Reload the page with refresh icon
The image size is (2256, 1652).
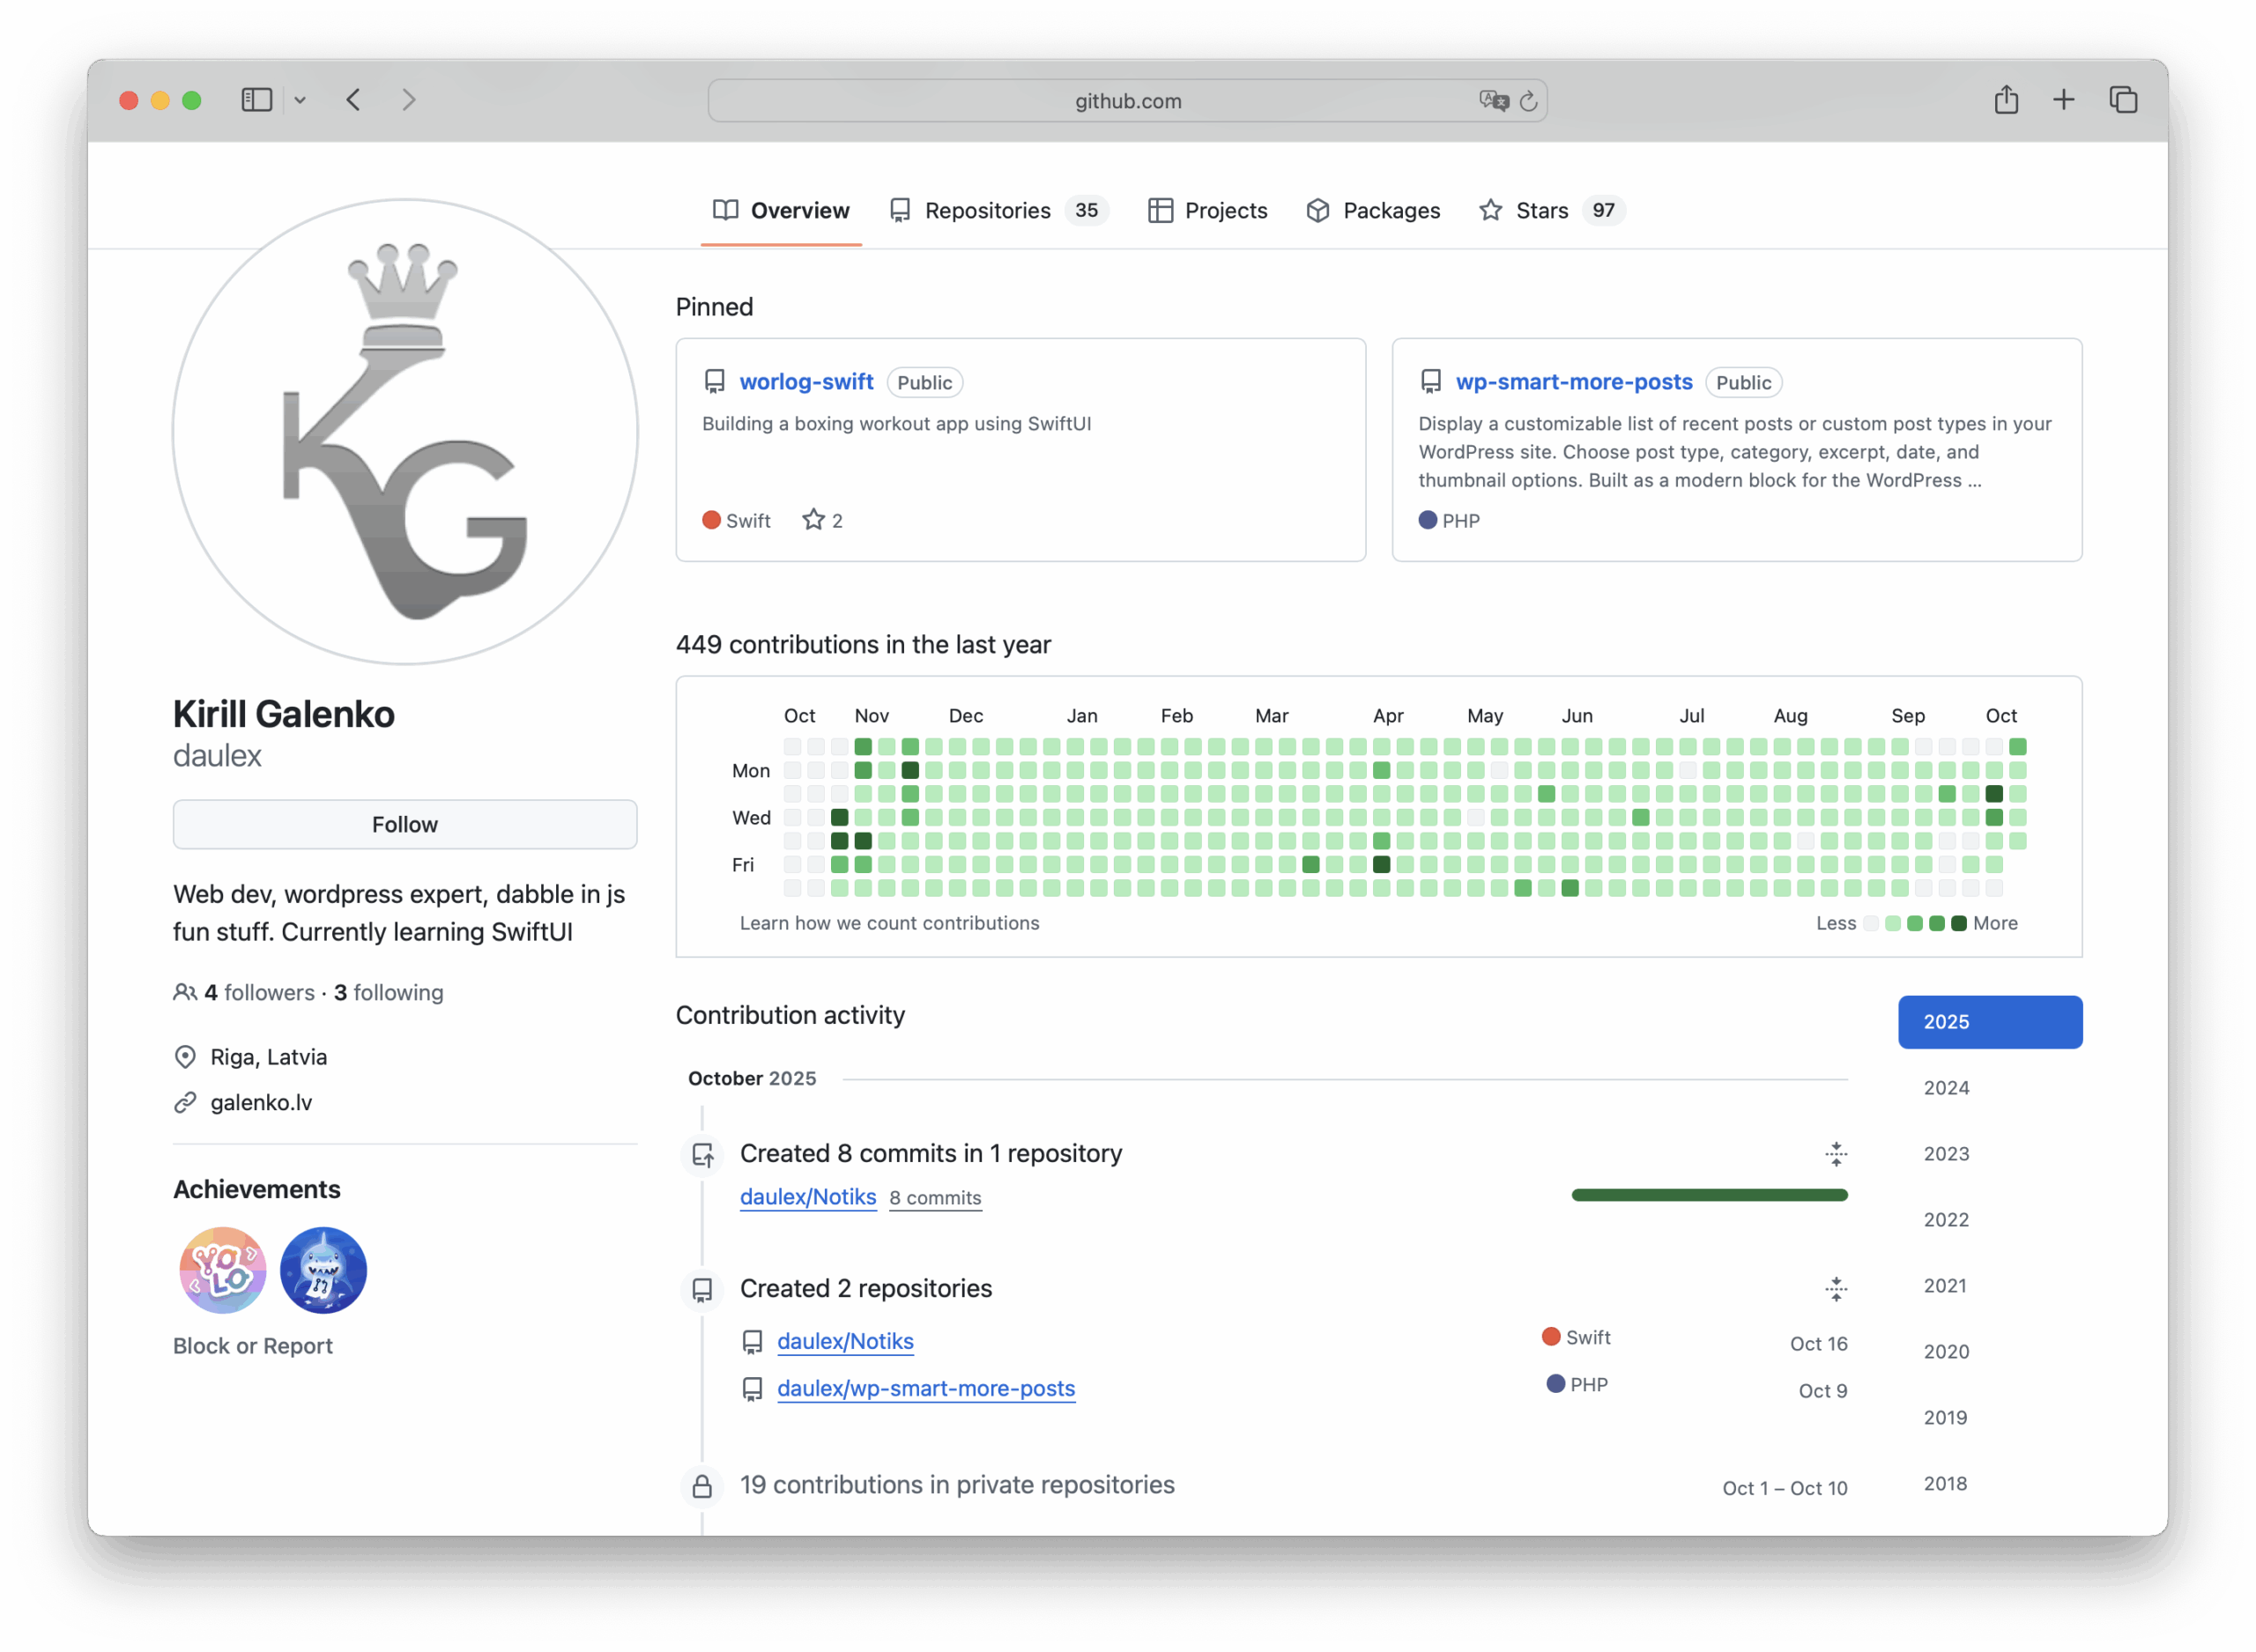click(1528, 101)
